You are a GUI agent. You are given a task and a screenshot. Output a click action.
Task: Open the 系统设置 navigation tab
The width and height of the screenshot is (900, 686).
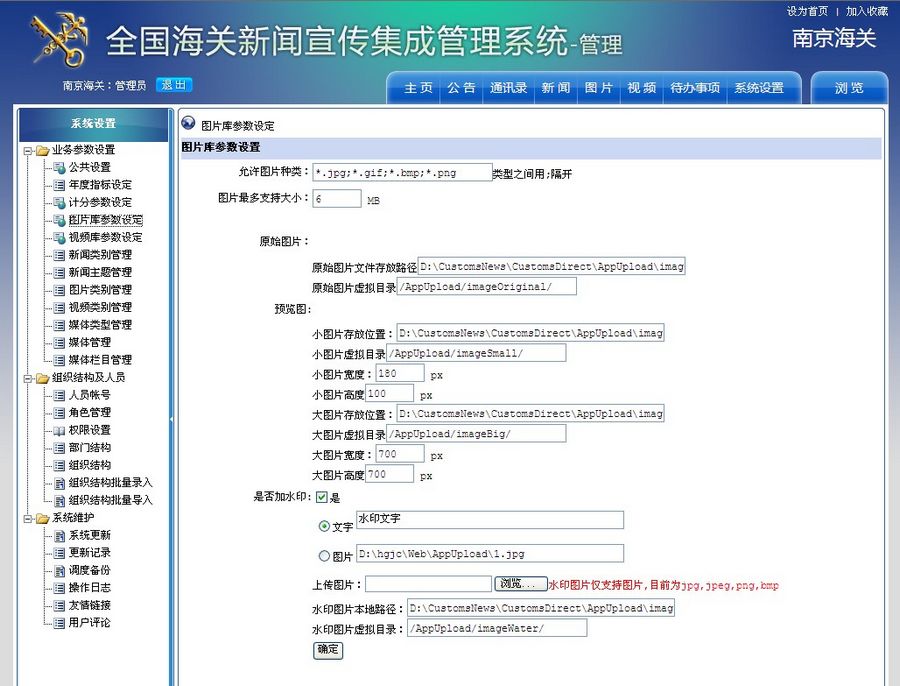point(759,88)
